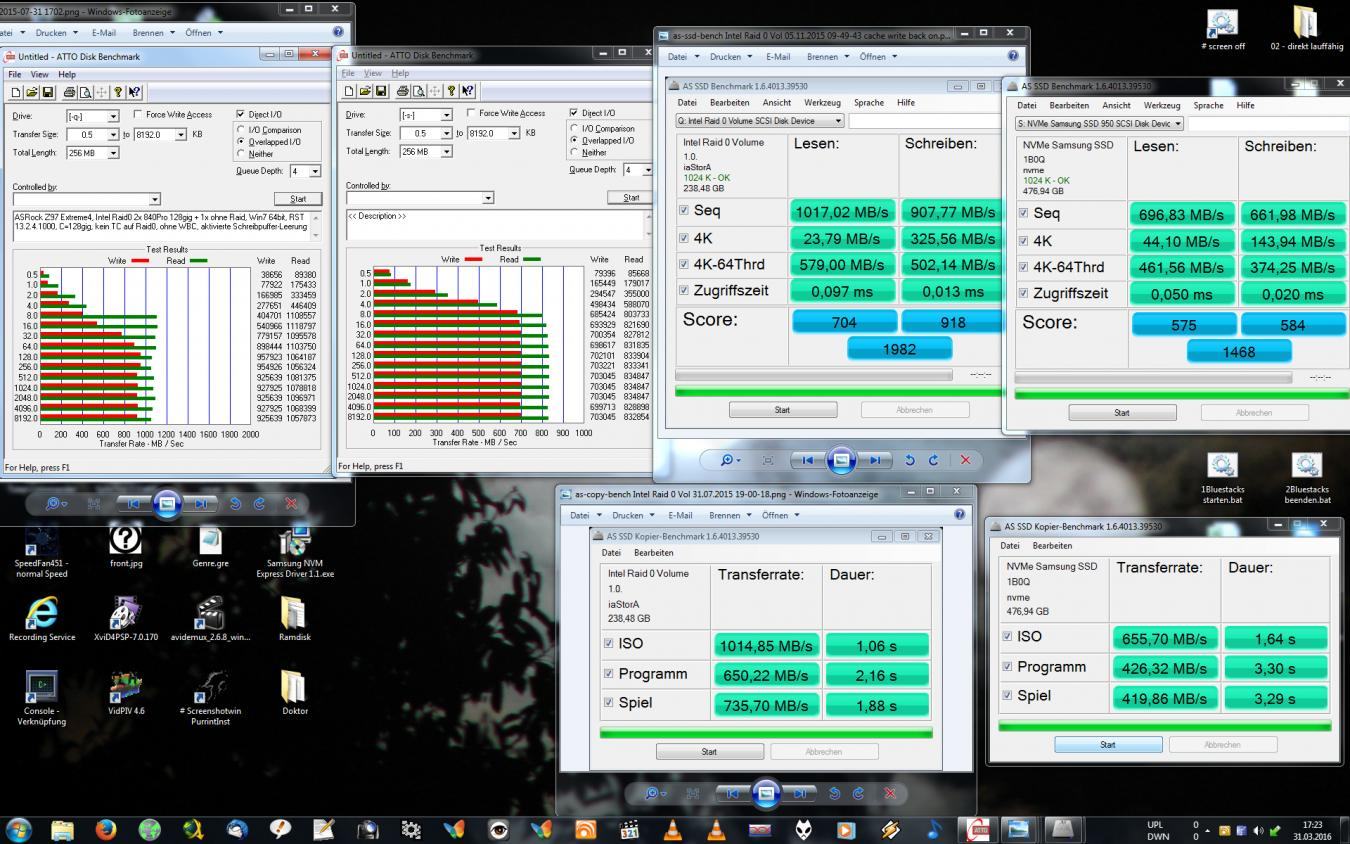The height and width of the screenshot is (844, 1350).
Task: Click red delete icon in 2015-07-31.1702.png viewer
Action: pyautogui.click(x=291, y=504)
